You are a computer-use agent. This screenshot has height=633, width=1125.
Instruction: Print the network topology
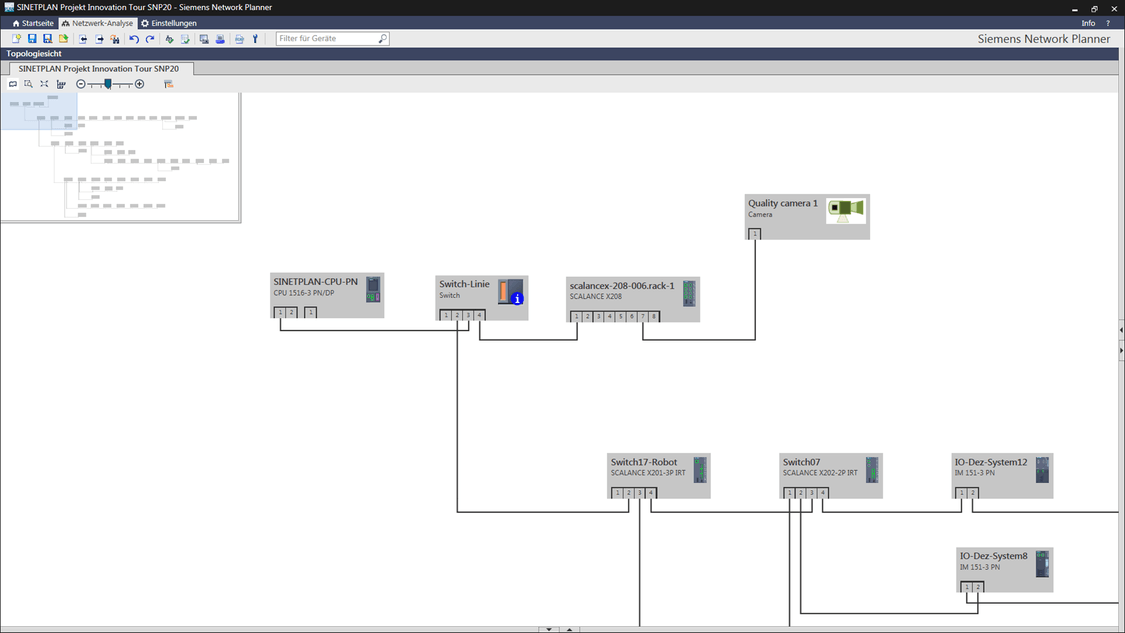point(220,38)
